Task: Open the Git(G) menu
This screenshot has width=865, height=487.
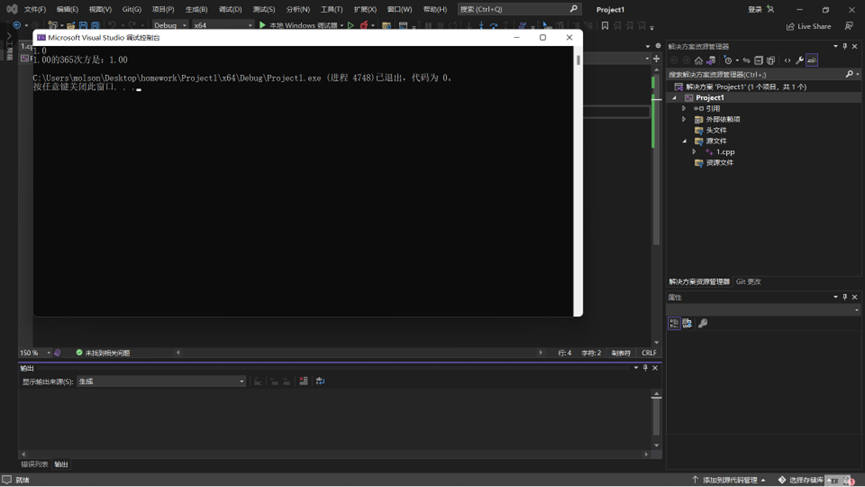Action: [132, 9]
